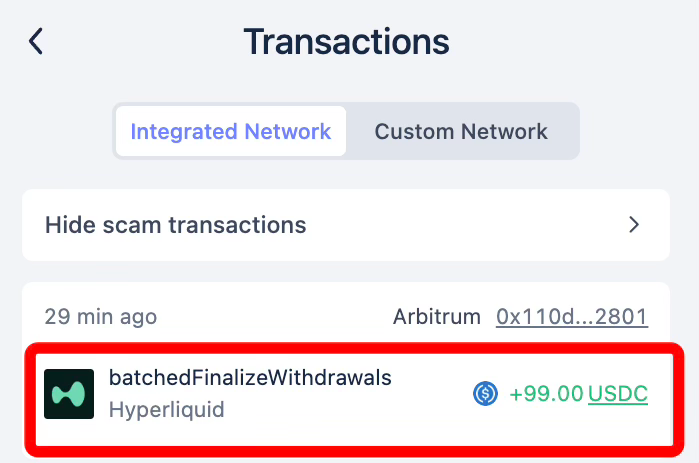The width and height of the screenshot is (699, 463).
Task: Click the Hyperliquid protocol name label
Action: [166, 409]
